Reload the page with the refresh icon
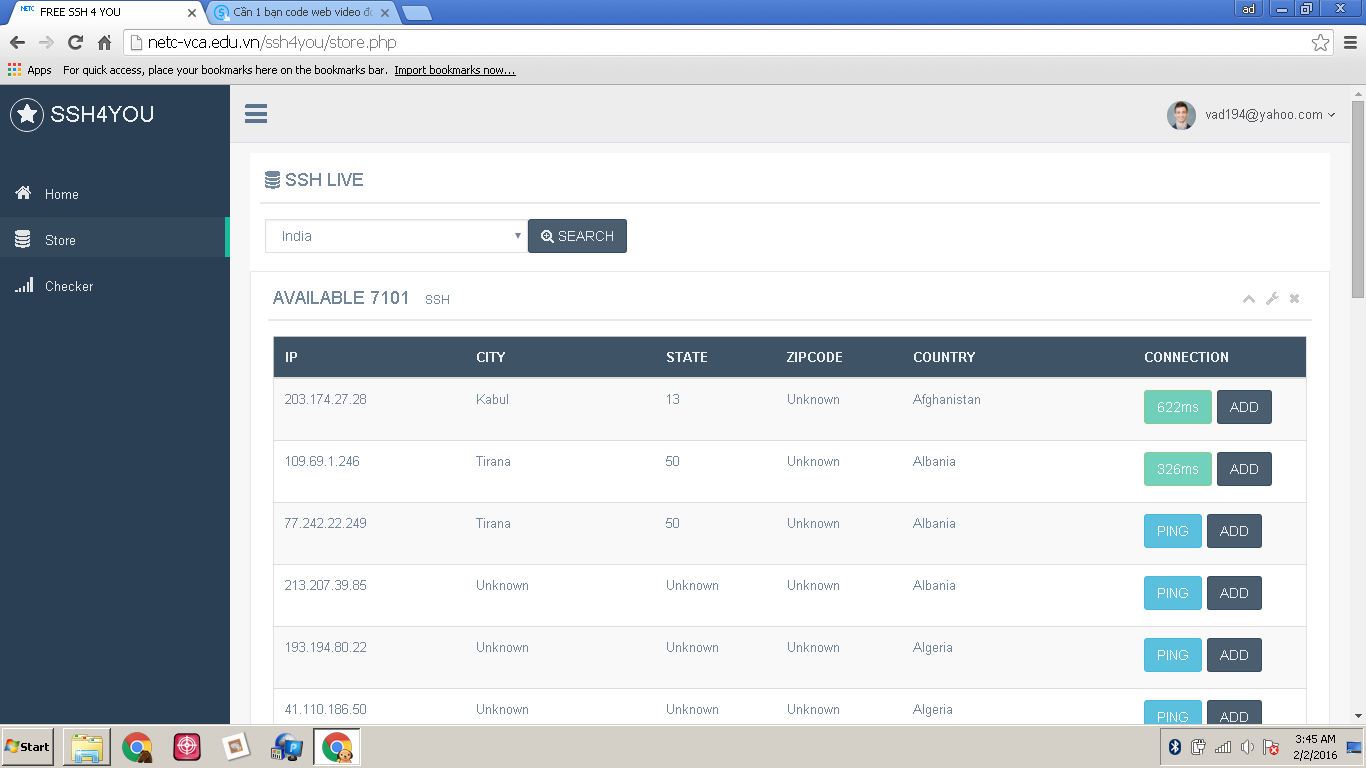Screen dimensions: 1366x768 [x=75, y=42]
